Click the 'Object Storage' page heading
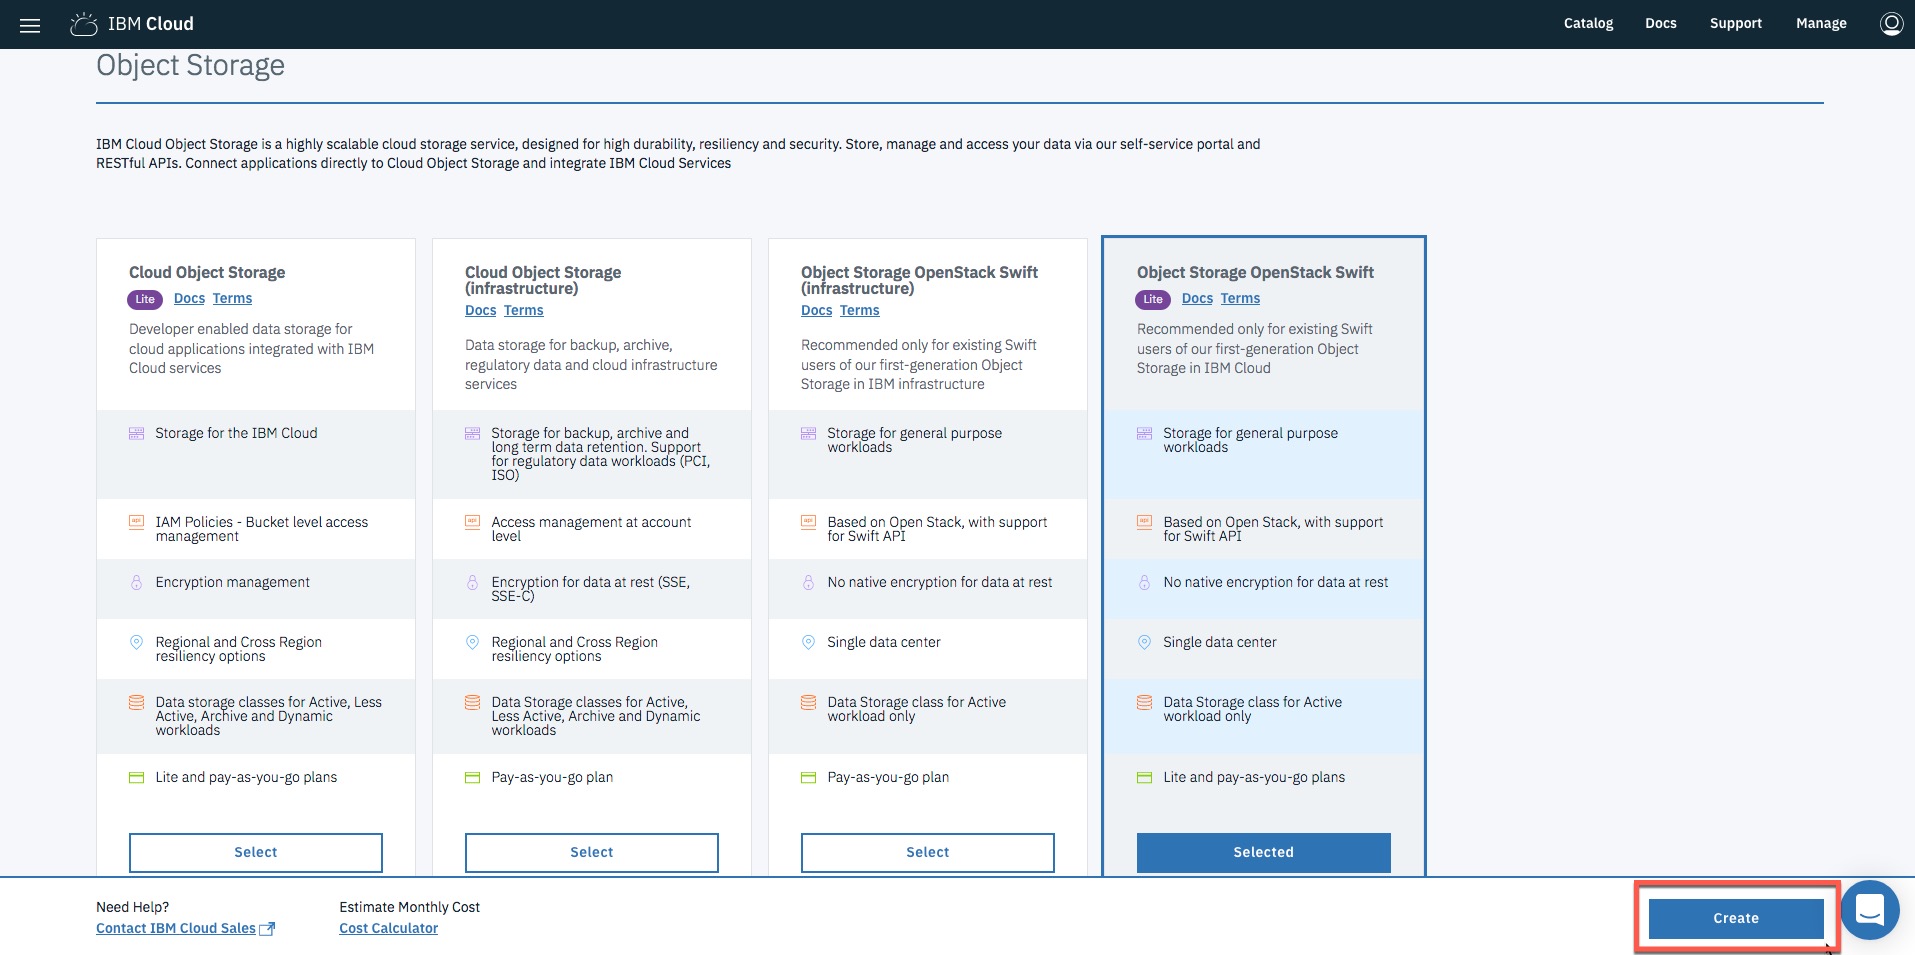This screenshot has width=1915, height=955. [x=190, y=66]
